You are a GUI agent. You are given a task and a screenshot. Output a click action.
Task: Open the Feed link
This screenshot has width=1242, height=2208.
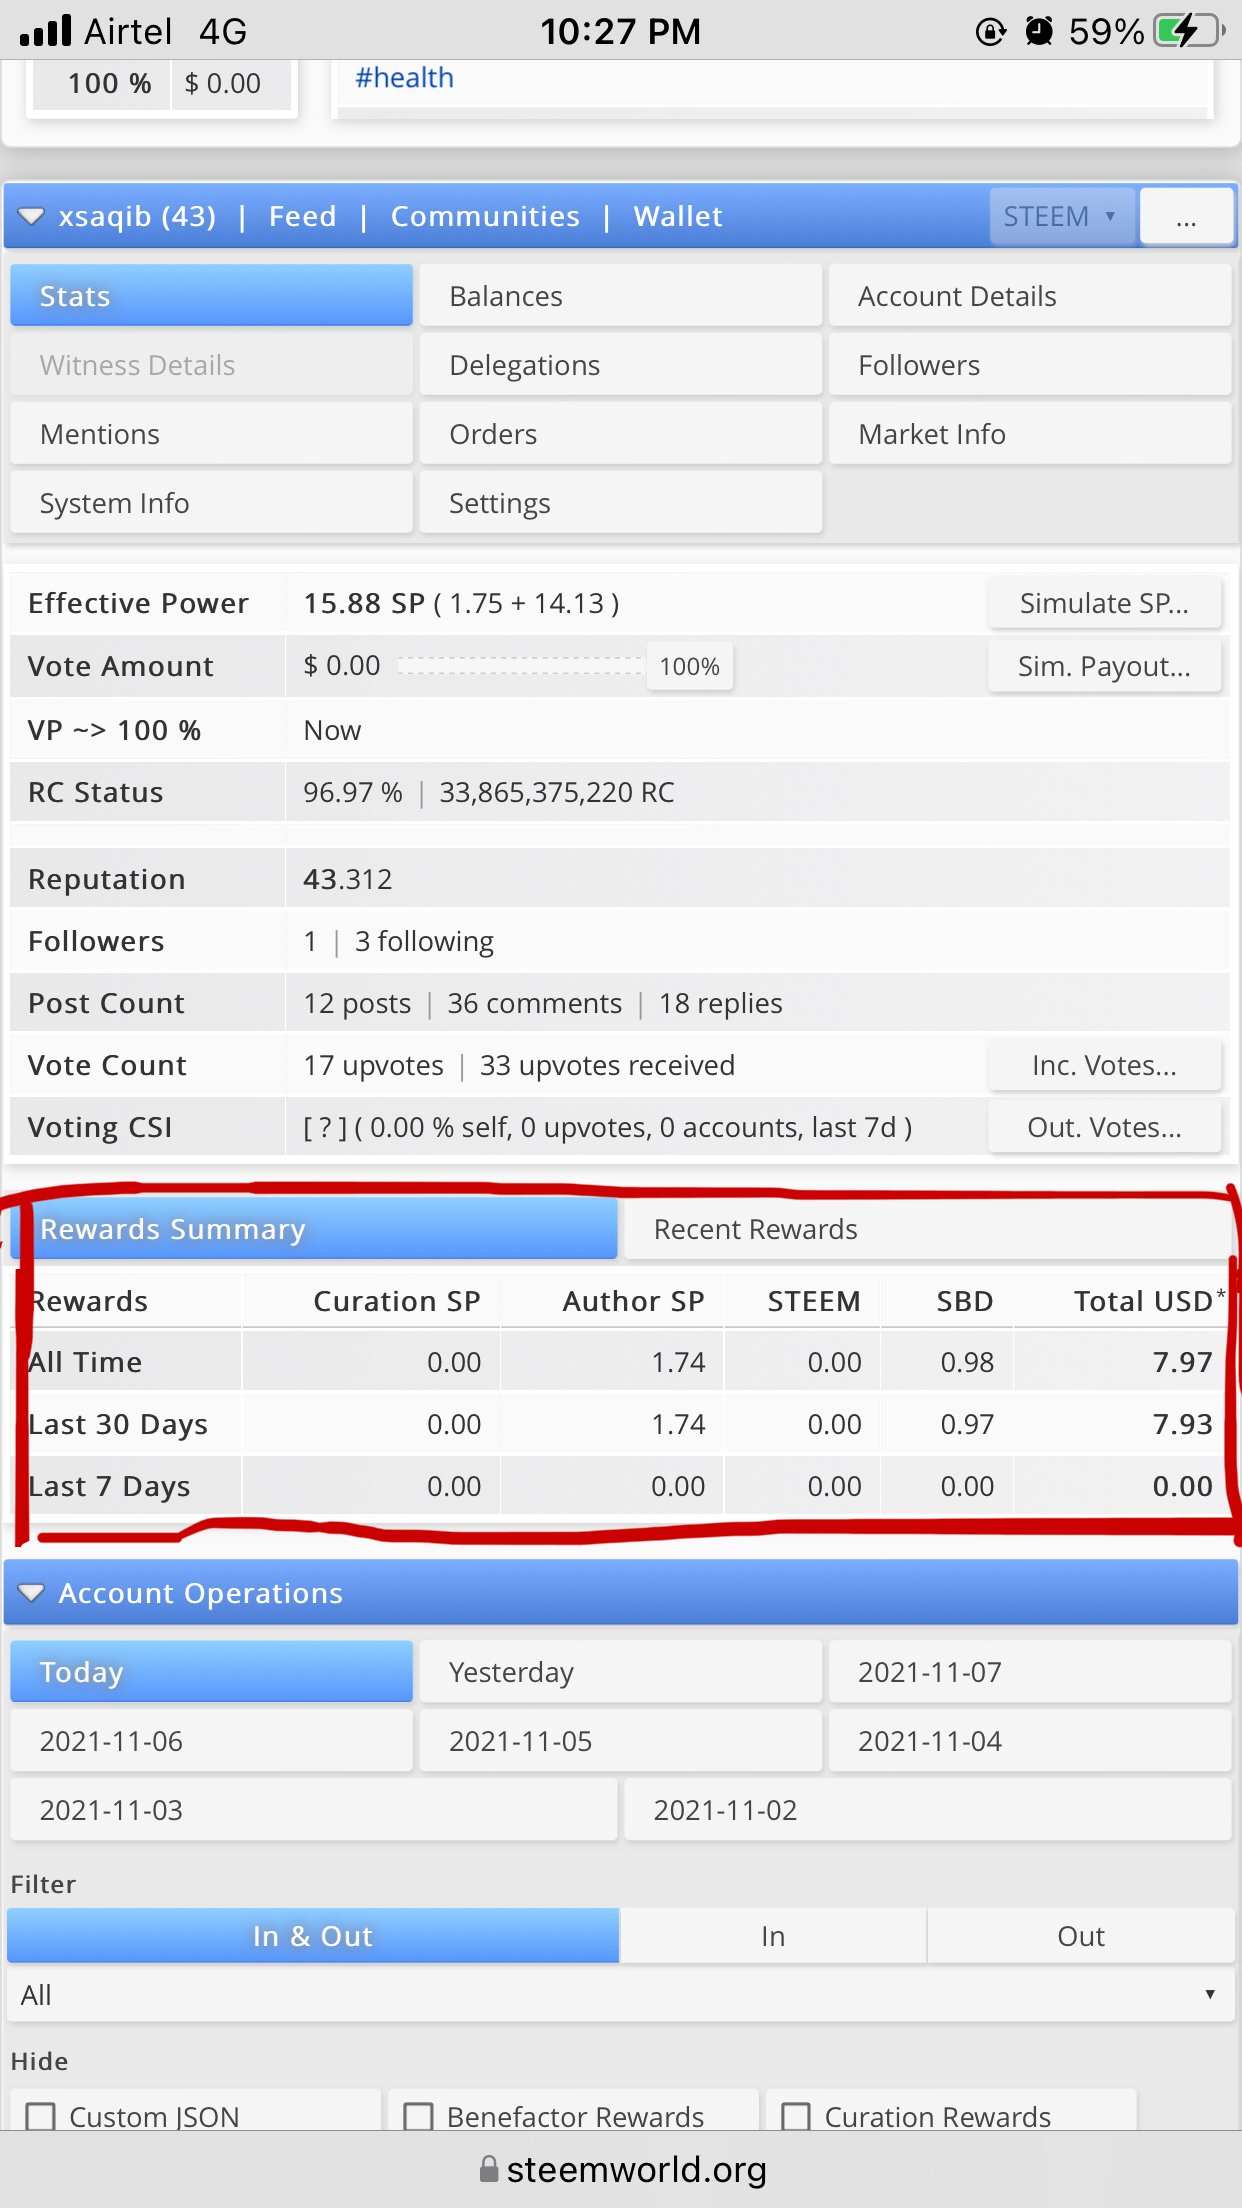[302, 216]
